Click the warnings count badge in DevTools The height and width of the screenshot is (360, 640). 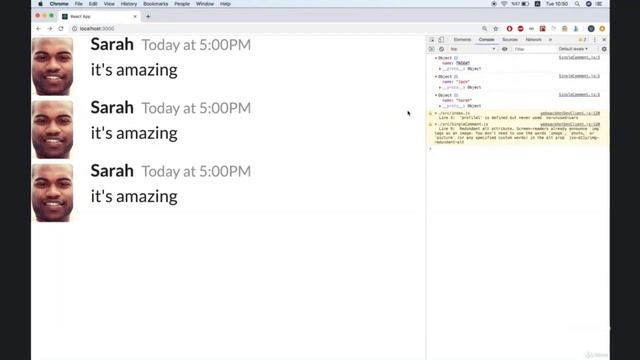tap(582, 40)
